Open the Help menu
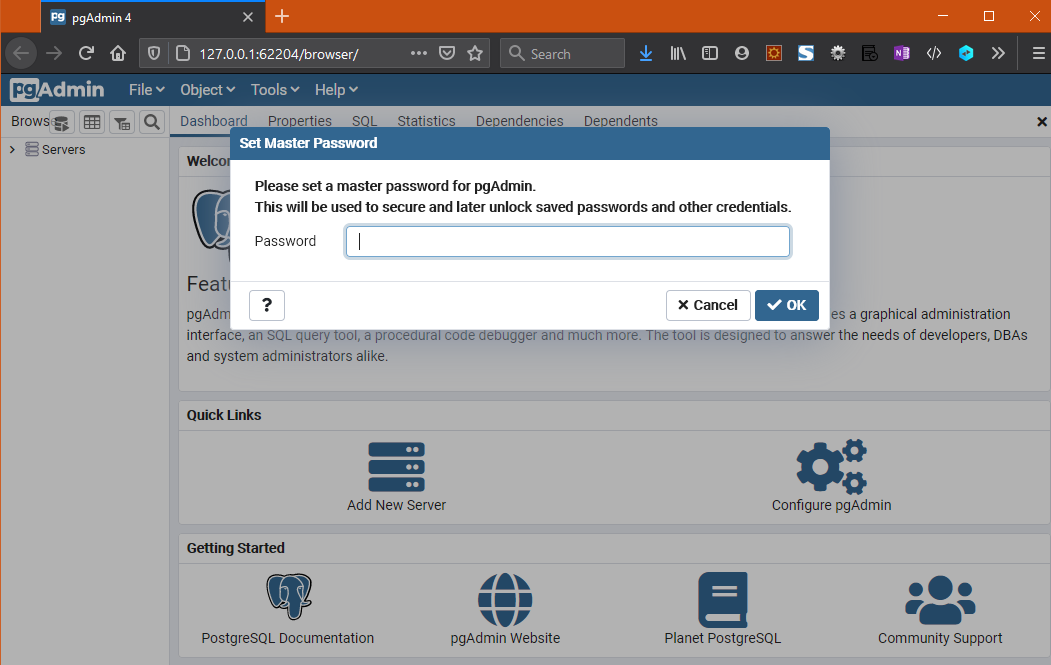 pos(336,90)
